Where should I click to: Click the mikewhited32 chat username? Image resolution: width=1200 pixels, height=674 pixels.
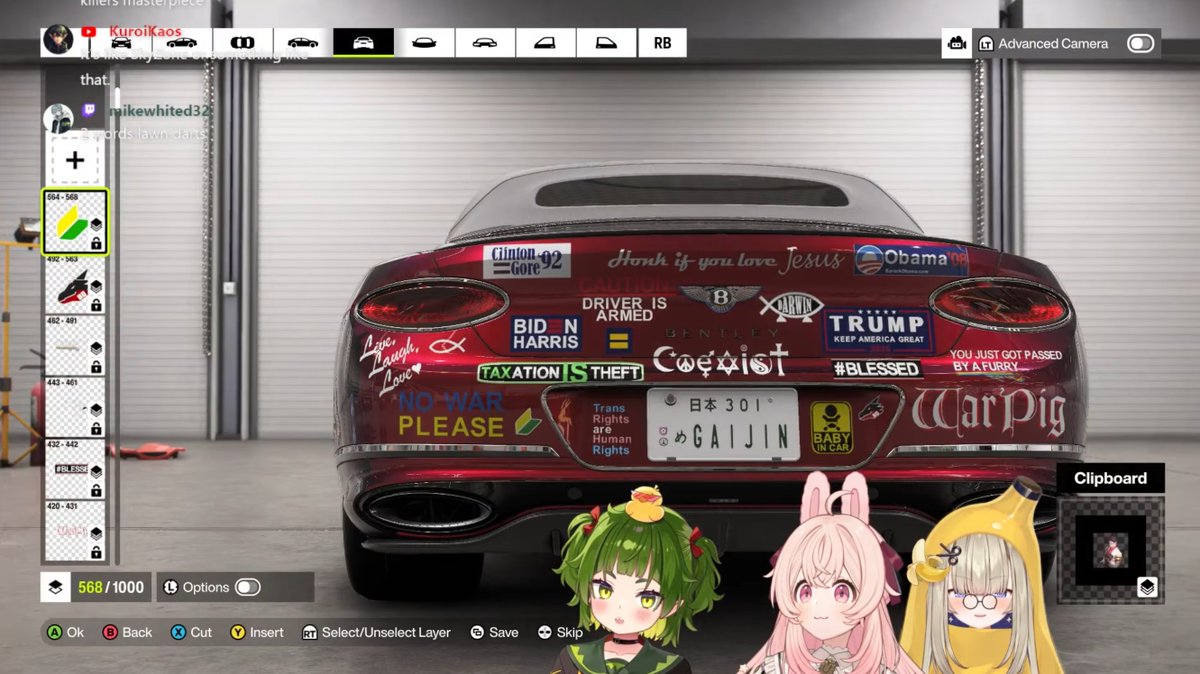coord(159,111)
